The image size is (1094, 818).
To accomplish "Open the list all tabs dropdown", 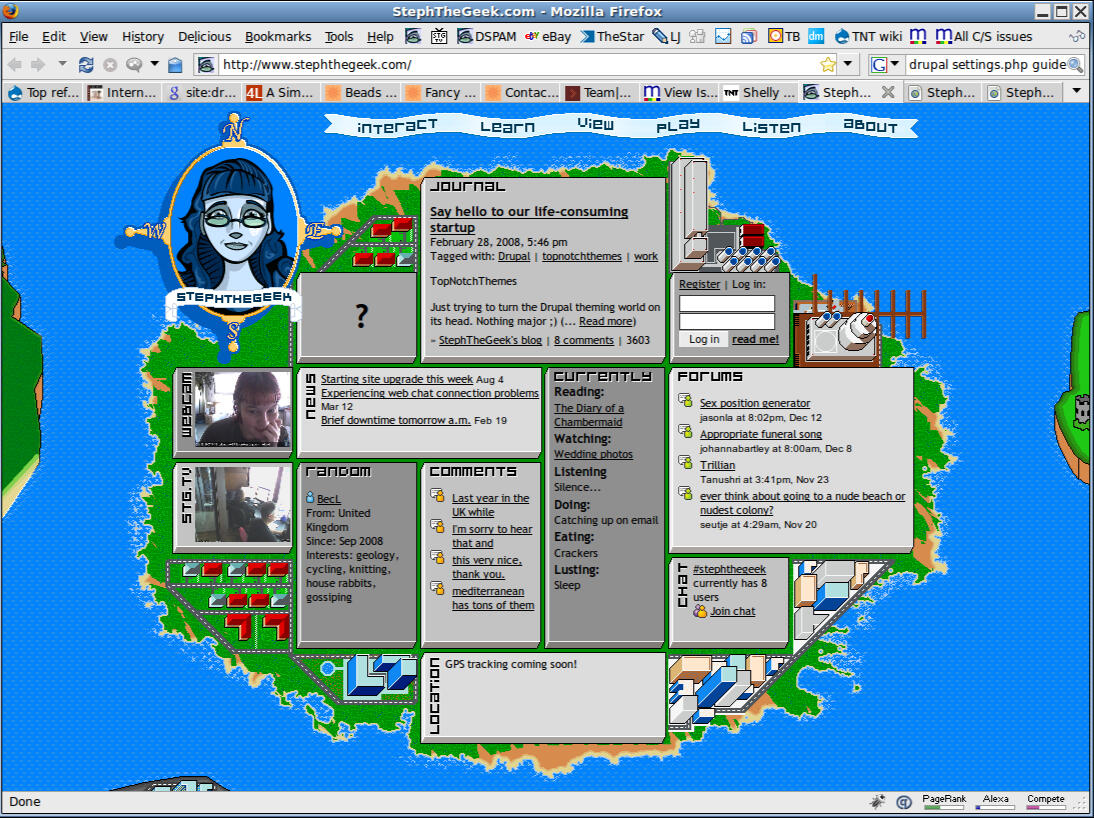I will pyautogui.click(x=1077, y=92).
